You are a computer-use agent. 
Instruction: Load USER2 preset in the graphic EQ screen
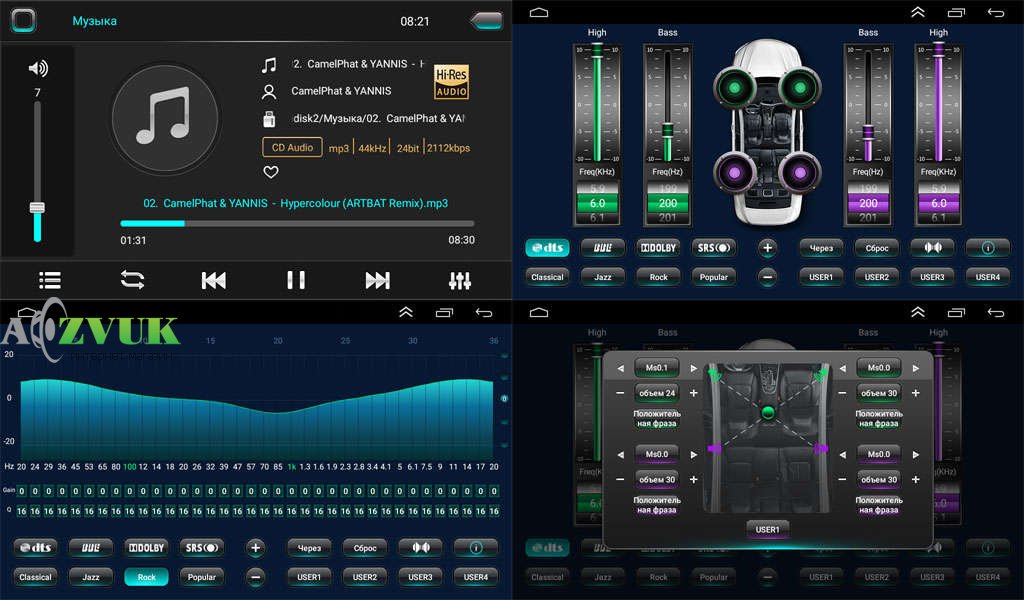click(365, 577)
